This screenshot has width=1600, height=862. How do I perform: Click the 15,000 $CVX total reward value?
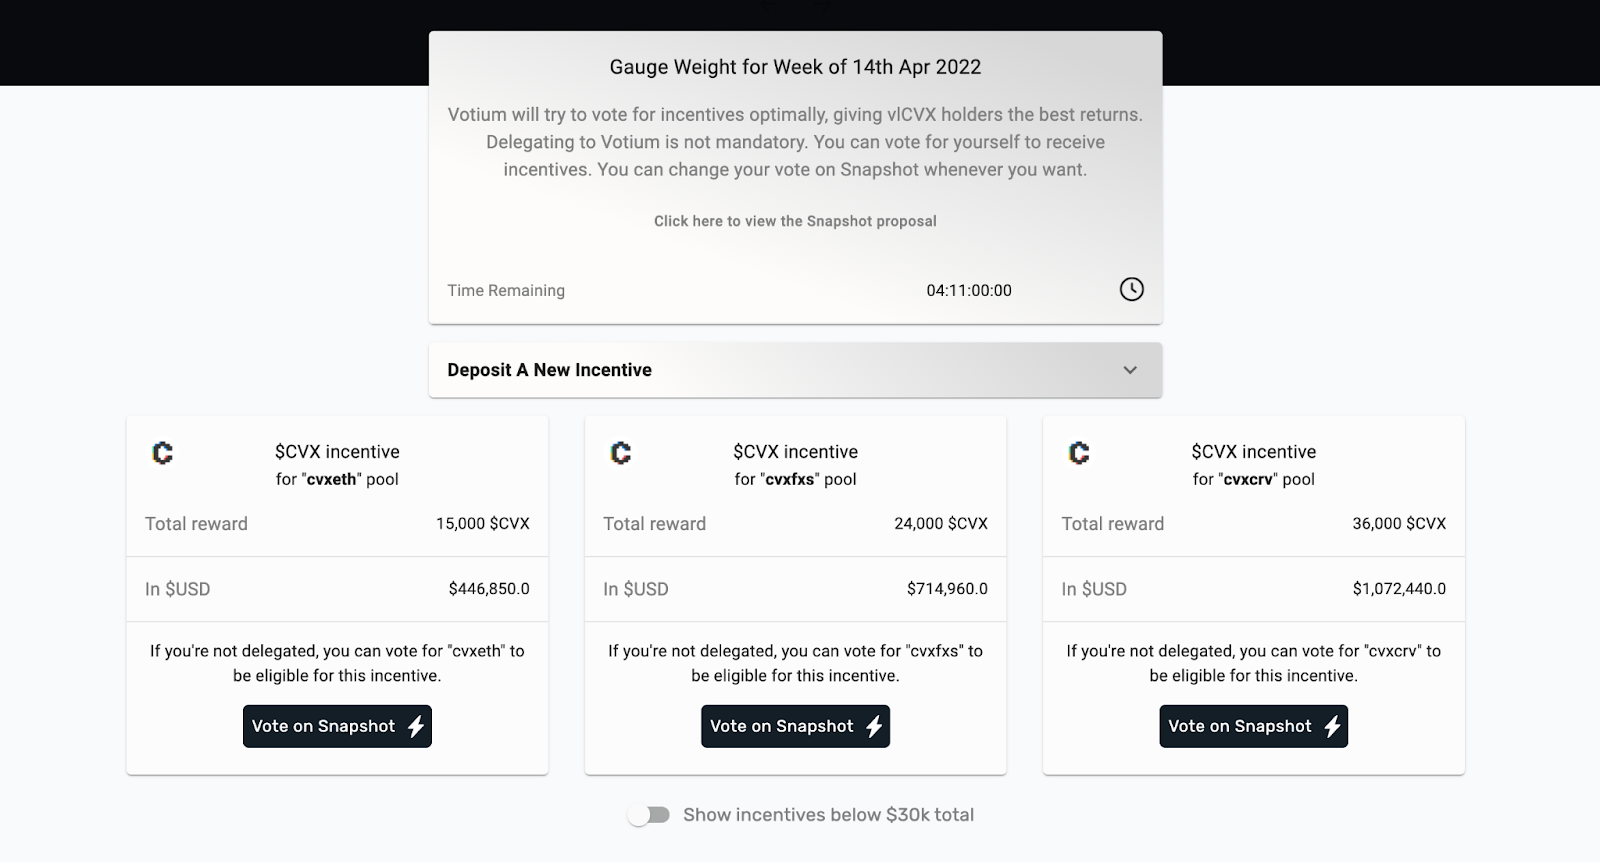pos(482,523)
